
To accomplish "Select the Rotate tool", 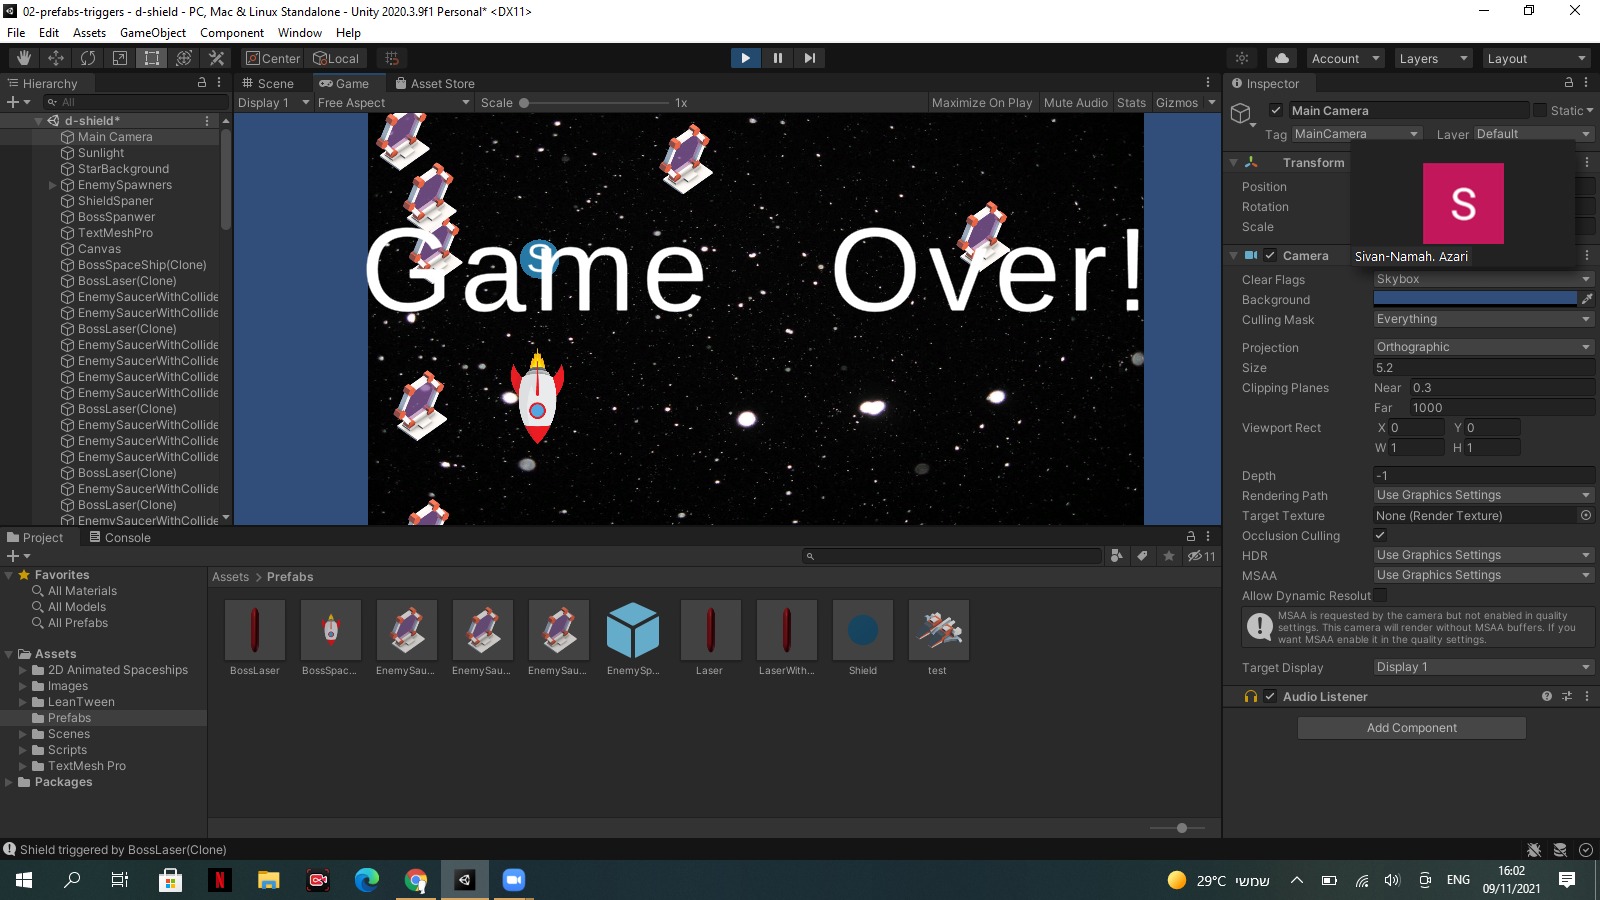I will pyautogui.click(x=88, y=57).
